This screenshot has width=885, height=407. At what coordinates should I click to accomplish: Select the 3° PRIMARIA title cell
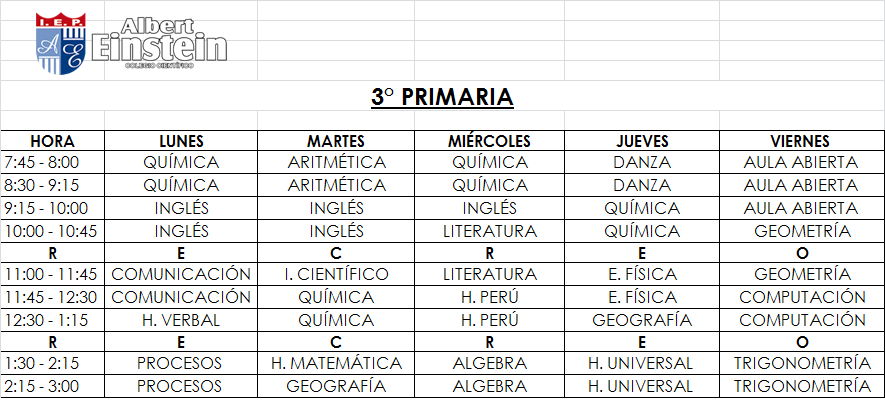tap(442, 97)
